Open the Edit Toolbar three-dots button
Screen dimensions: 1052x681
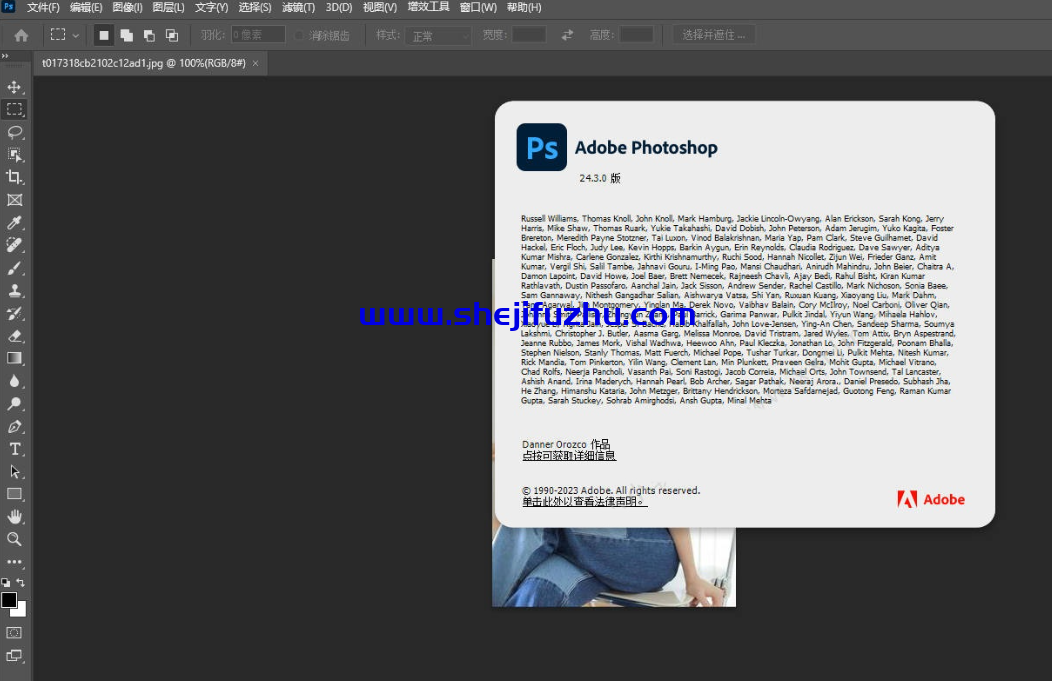[14, 562]
